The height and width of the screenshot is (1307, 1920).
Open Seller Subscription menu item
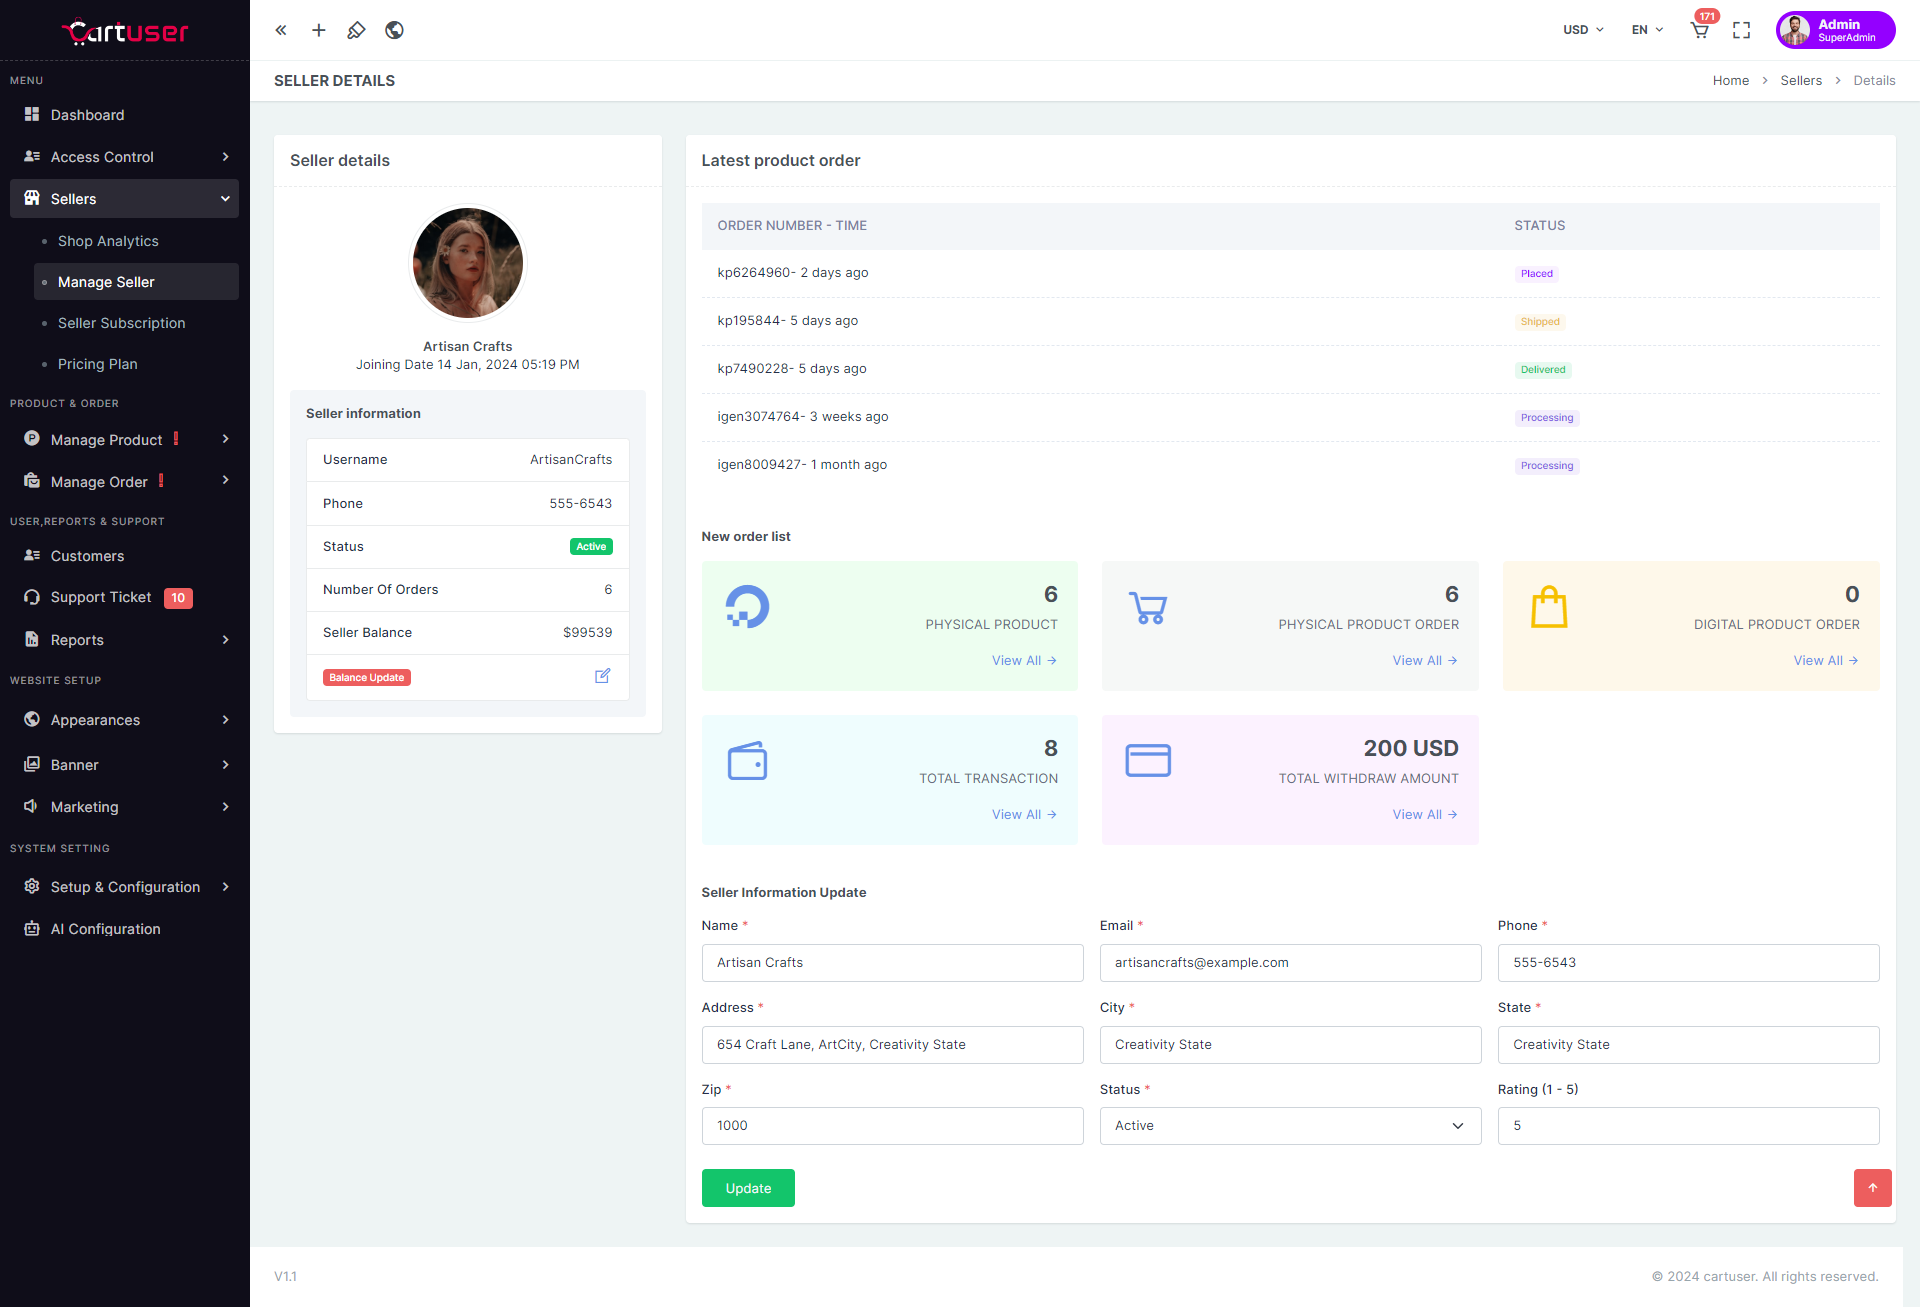tap(121, 323)
